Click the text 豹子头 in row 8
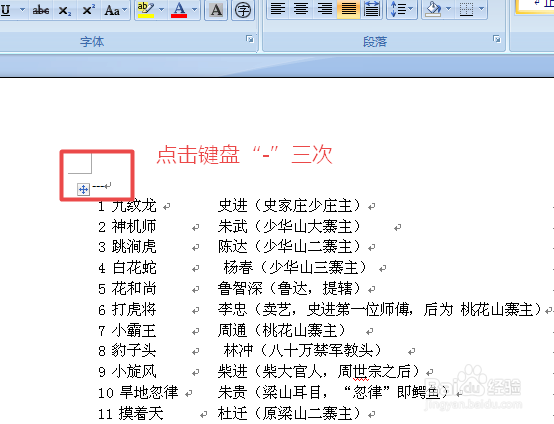 pyautogui.click(x=134, y=351)
